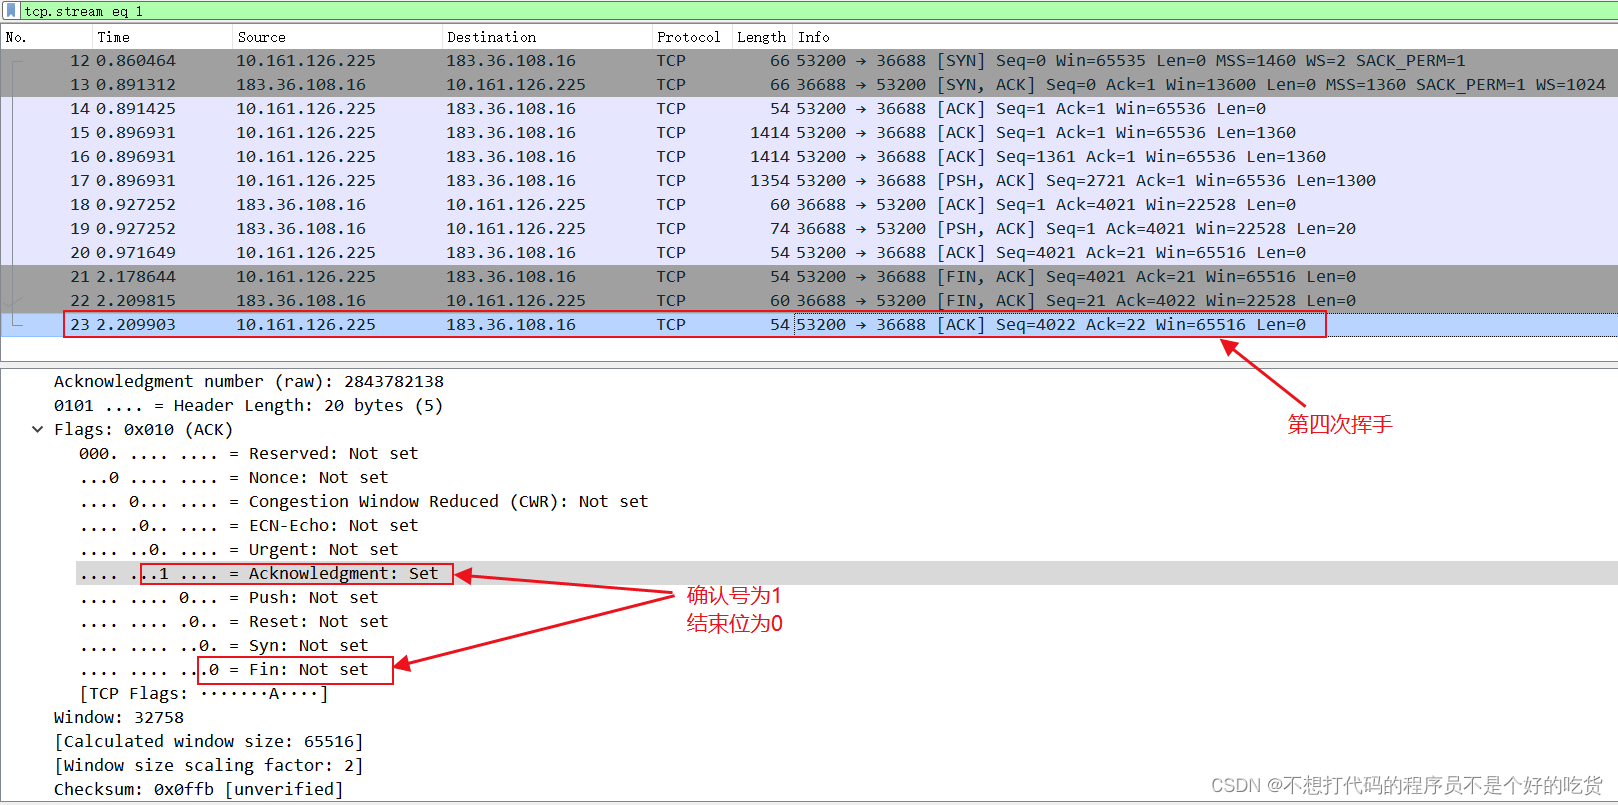Select Congestion Window Reduced (CWR) line

click(364, 502)
